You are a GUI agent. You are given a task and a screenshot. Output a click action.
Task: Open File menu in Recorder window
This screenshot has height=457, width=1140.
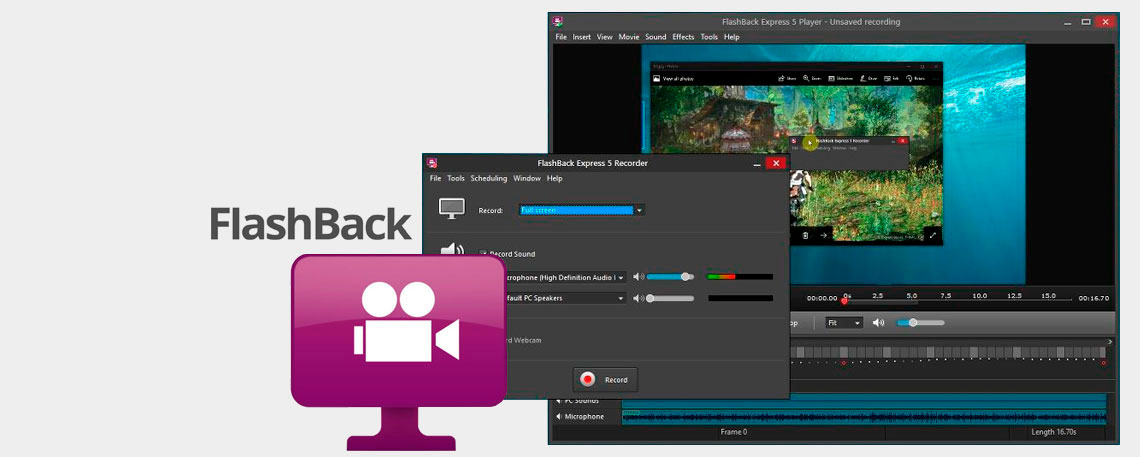435,179
